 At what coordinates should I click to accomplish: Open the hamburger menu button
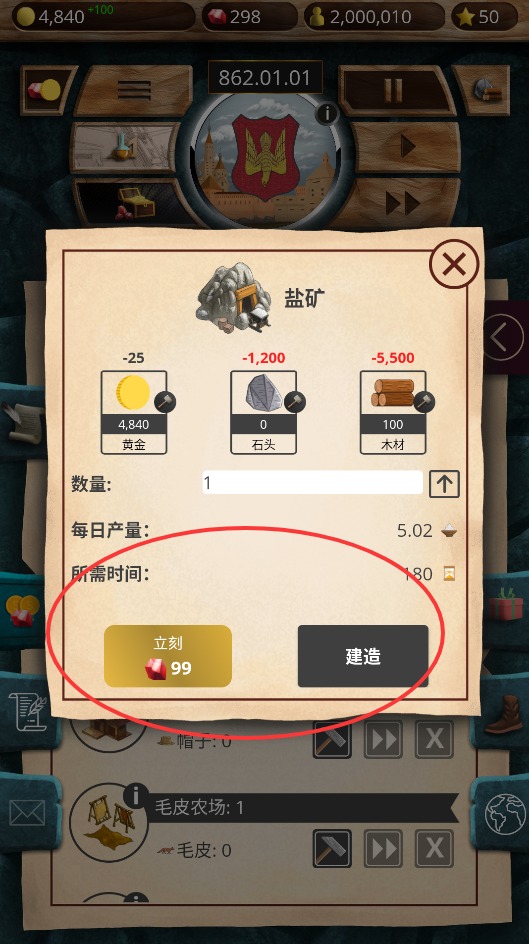(x=134, y=90)
